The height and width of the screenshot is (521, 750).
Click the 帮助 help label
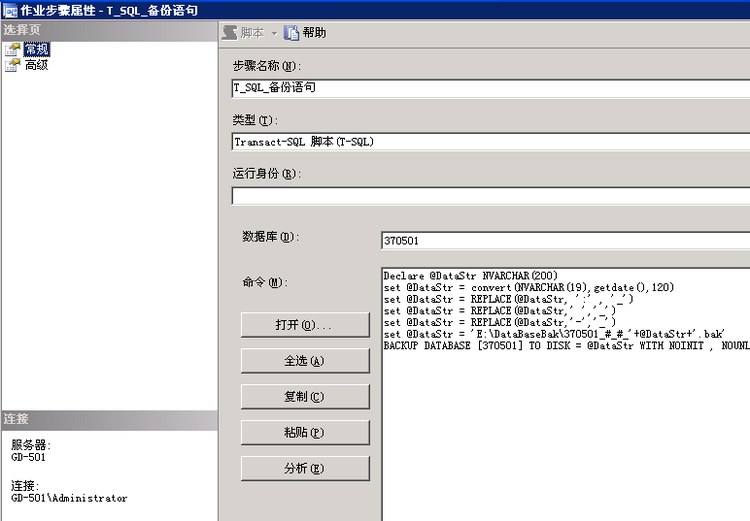[314, 33]
